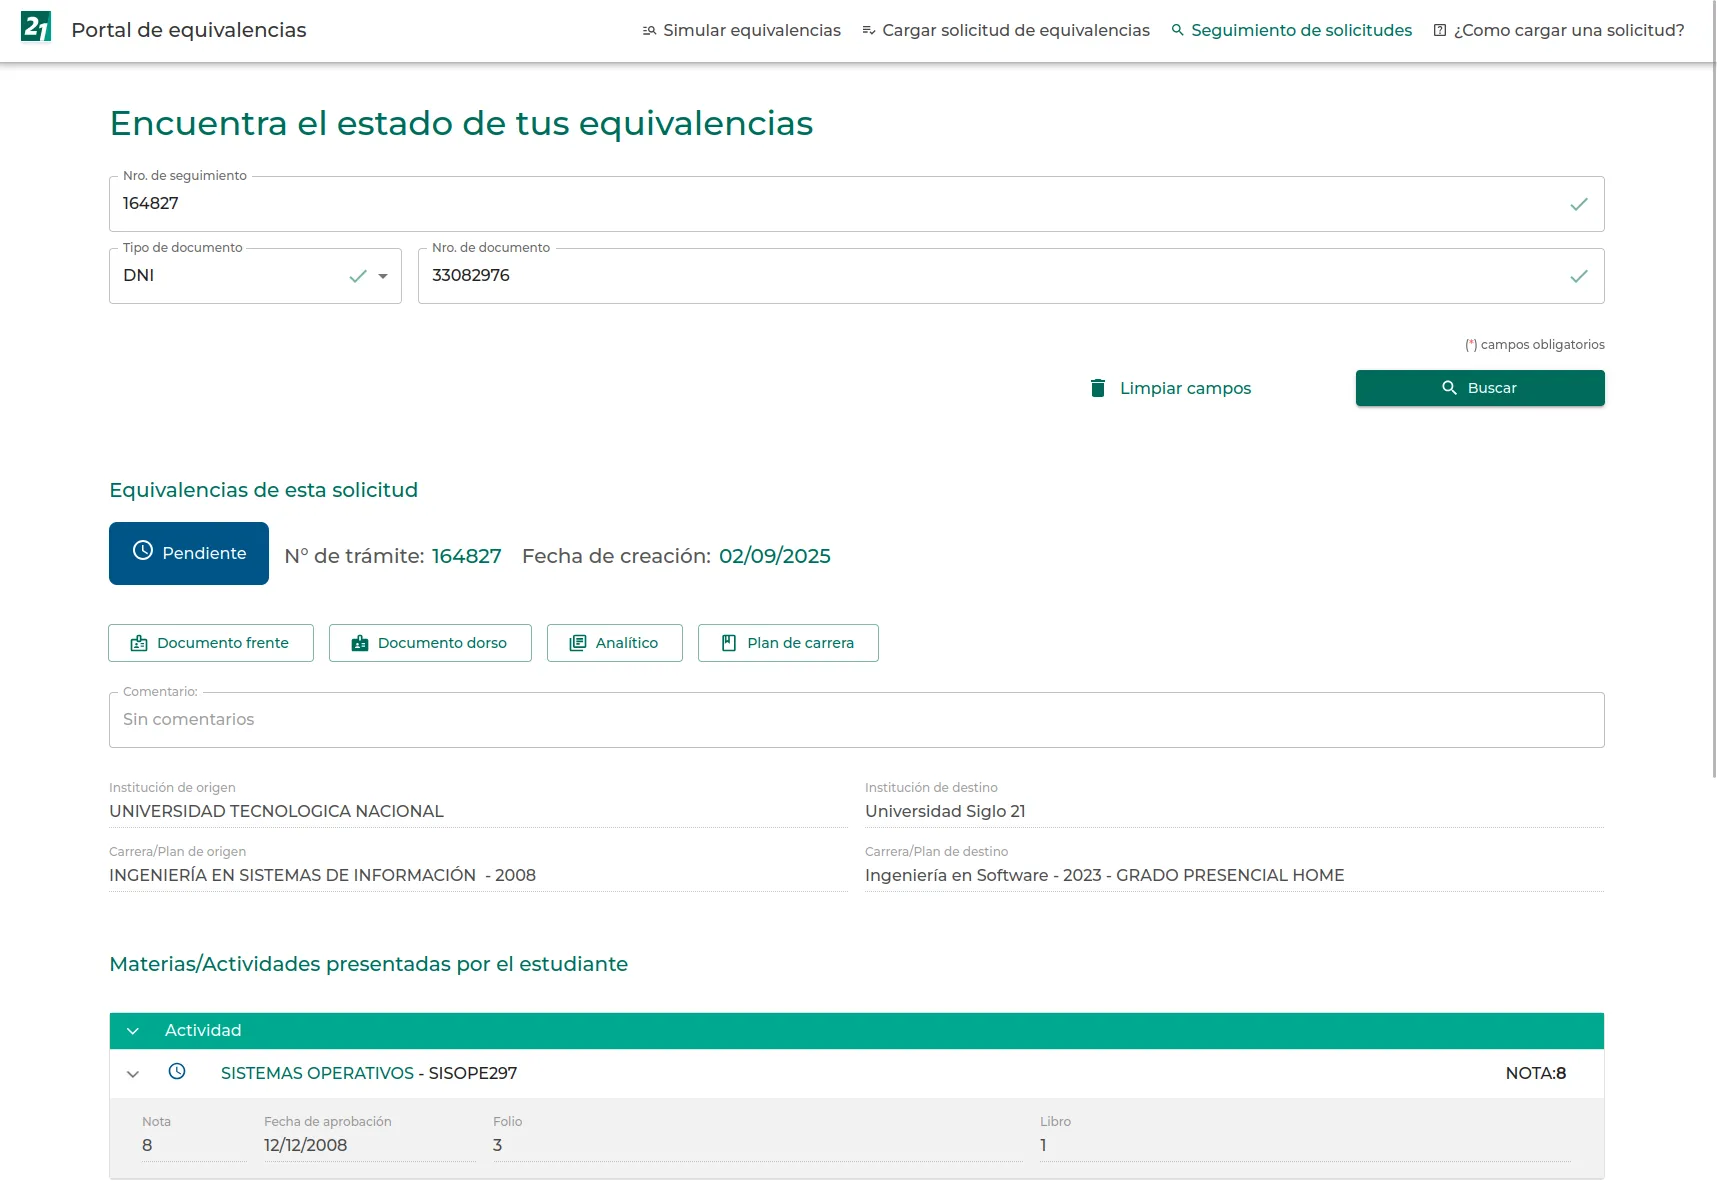Focus the Nro. de documento input
1717x1203 pixels.
[x=1011, y=276]
